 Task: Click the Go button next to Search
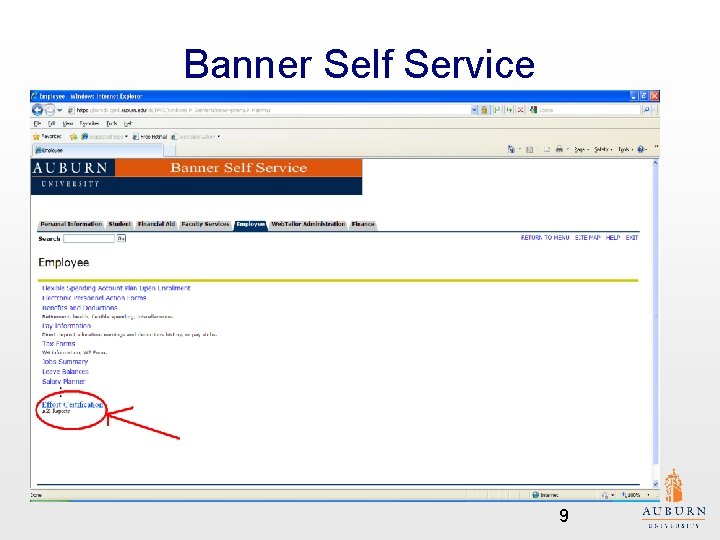tap(121, 238)
